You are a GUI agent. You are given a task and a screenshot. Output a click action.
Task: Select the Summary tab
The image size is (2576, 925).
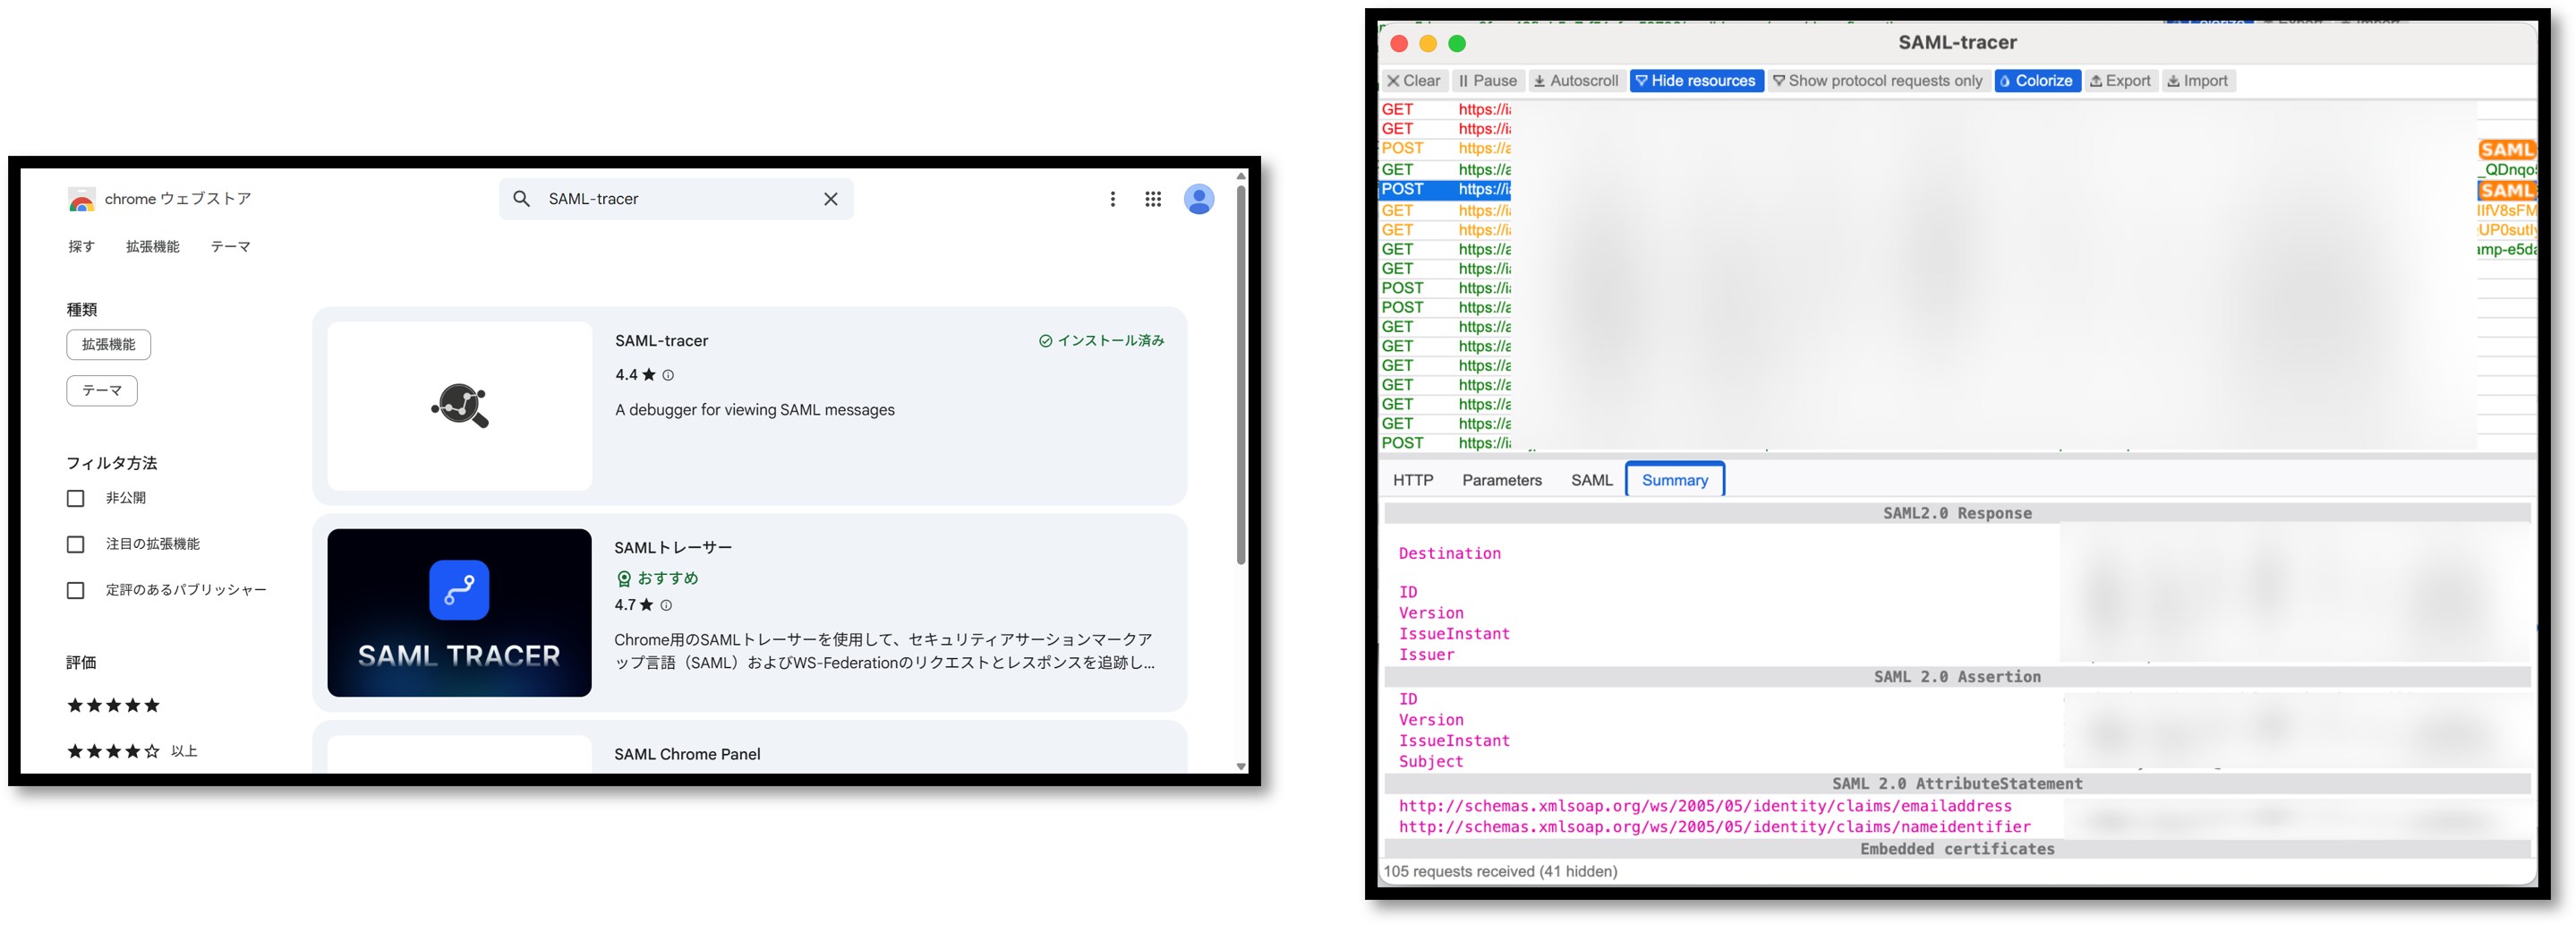[x=1675, y=480]
